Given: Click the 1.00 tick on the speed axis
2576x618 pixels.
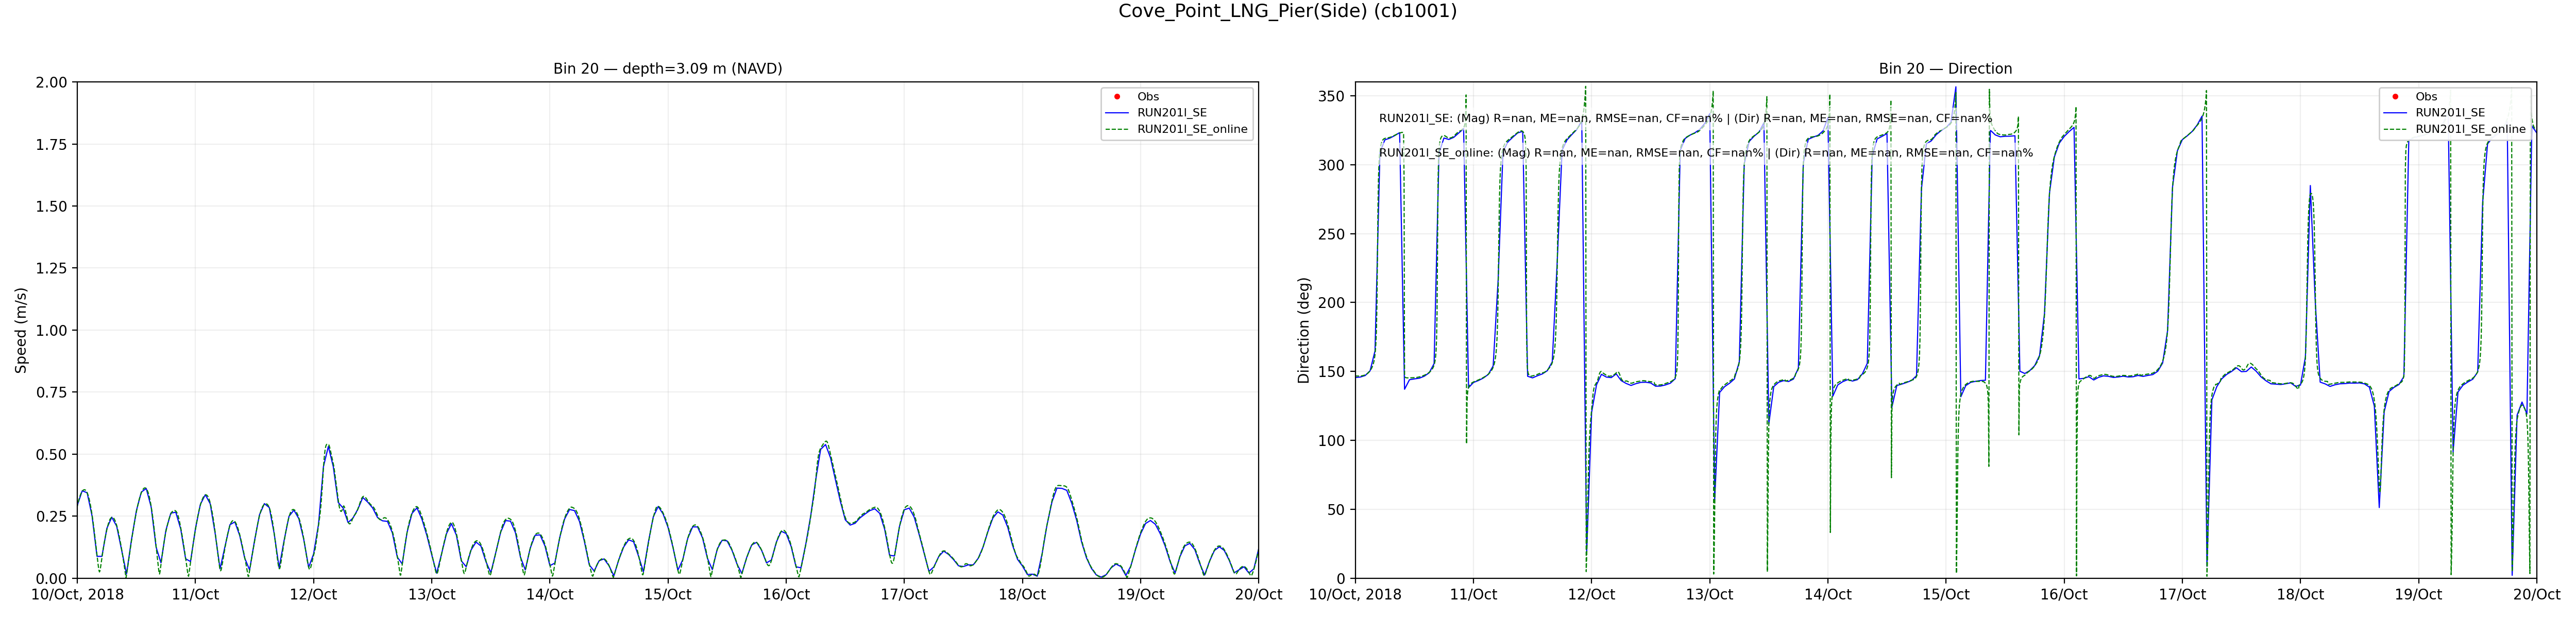Looking at the screenshot, I should pos(51,330).
